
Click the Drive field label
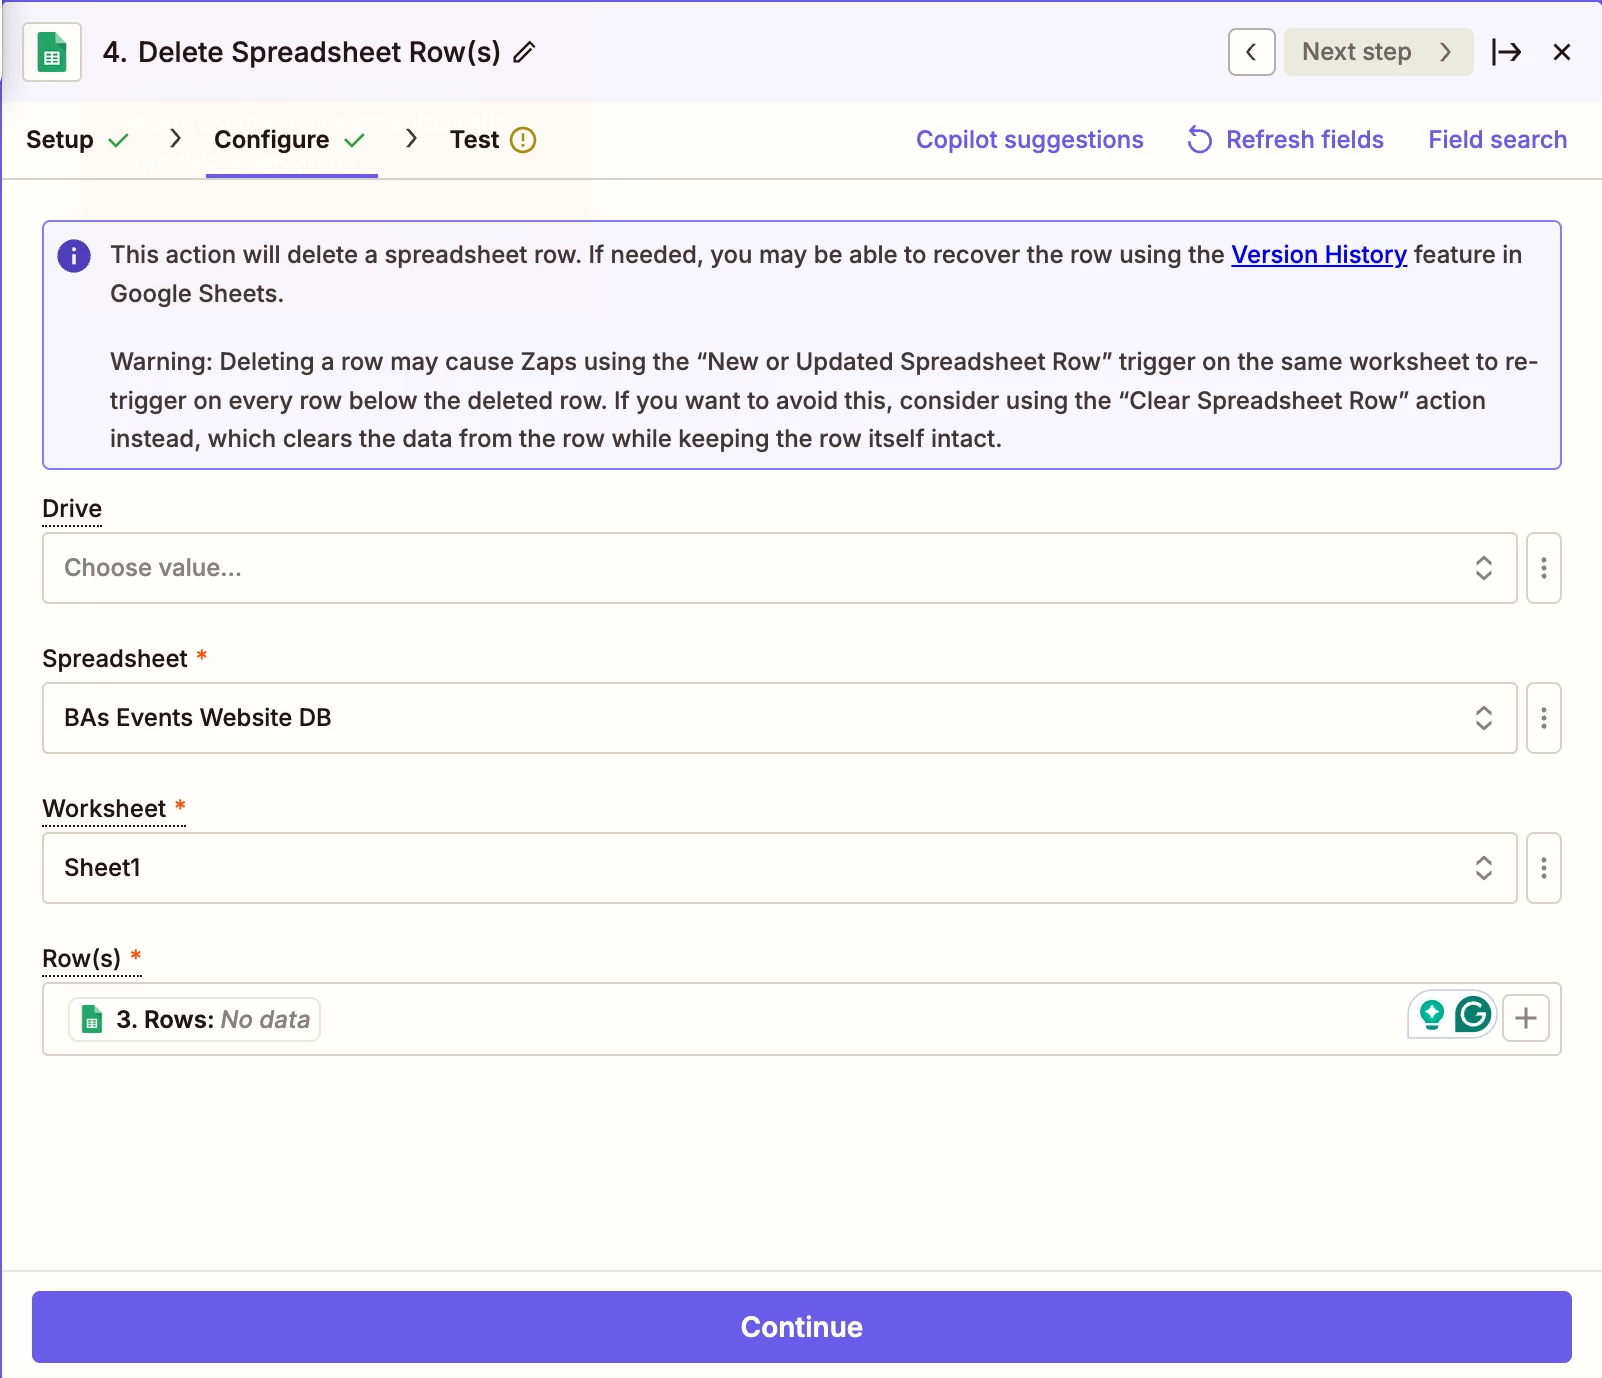(72, 508)
